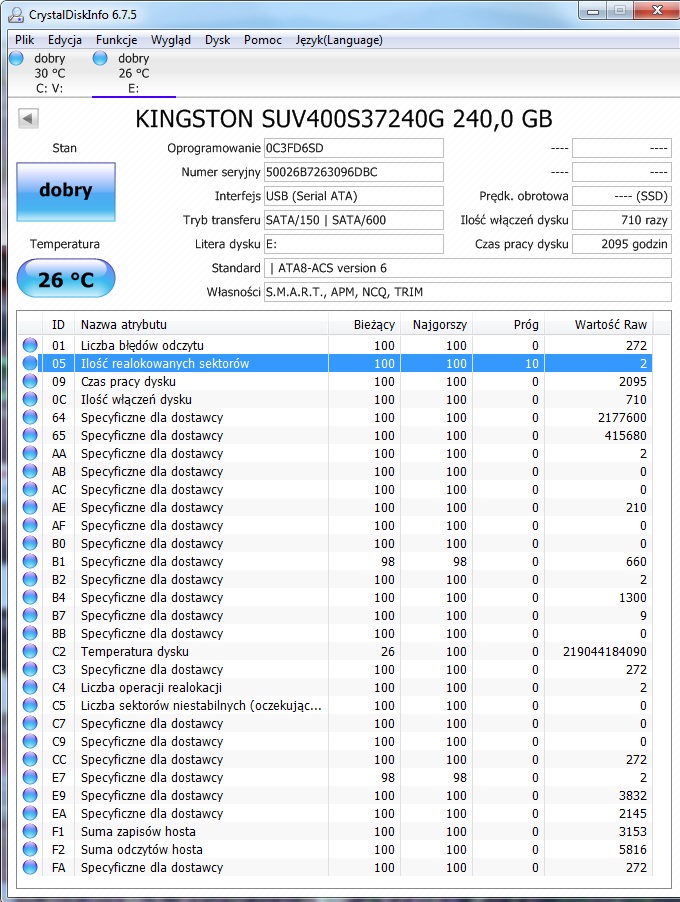680x902 pixels.
Task: Click the status orb for attribute C2
Action: [x=30, y=651]
